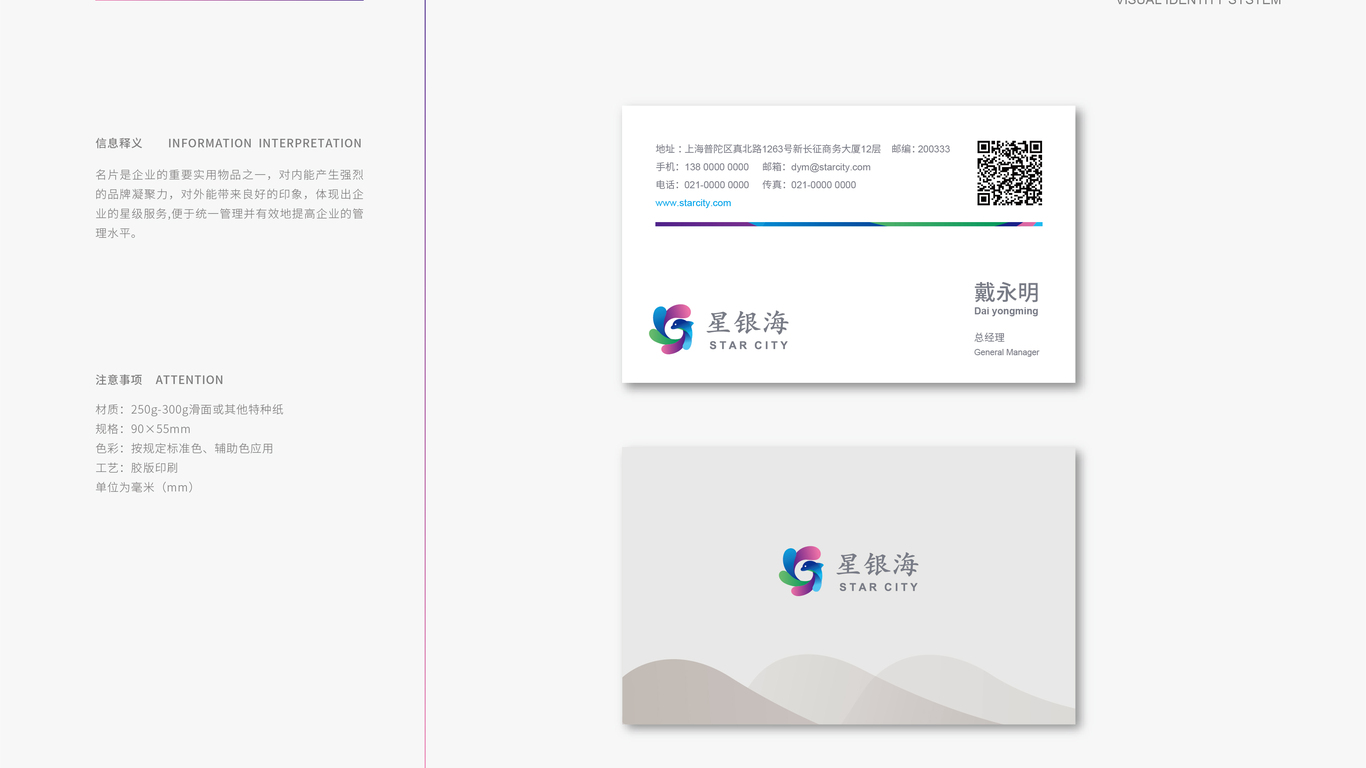Select the name 戴永明
The width and height of the screenshot is (1366, 768).
(1007, 292)
